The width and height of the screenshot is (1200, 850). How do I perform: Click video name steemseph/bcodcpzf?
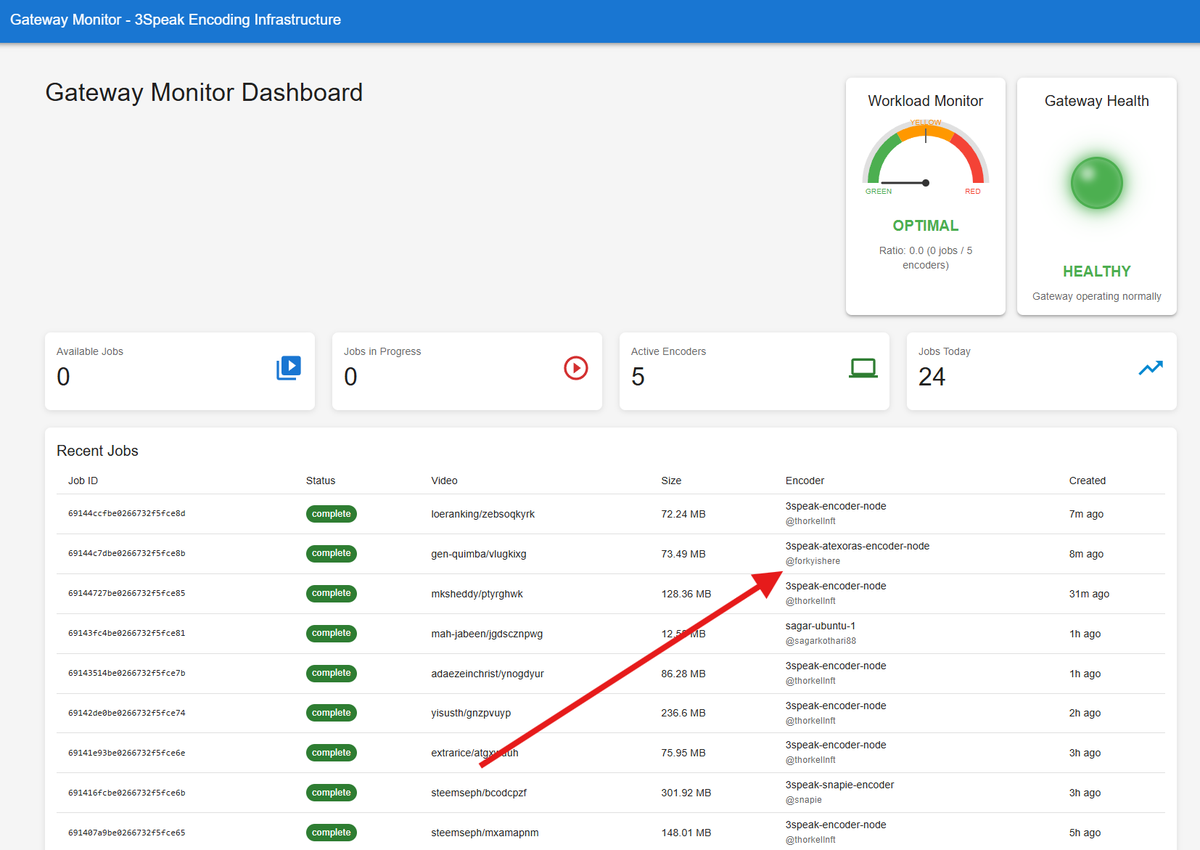tap(479, 793)
